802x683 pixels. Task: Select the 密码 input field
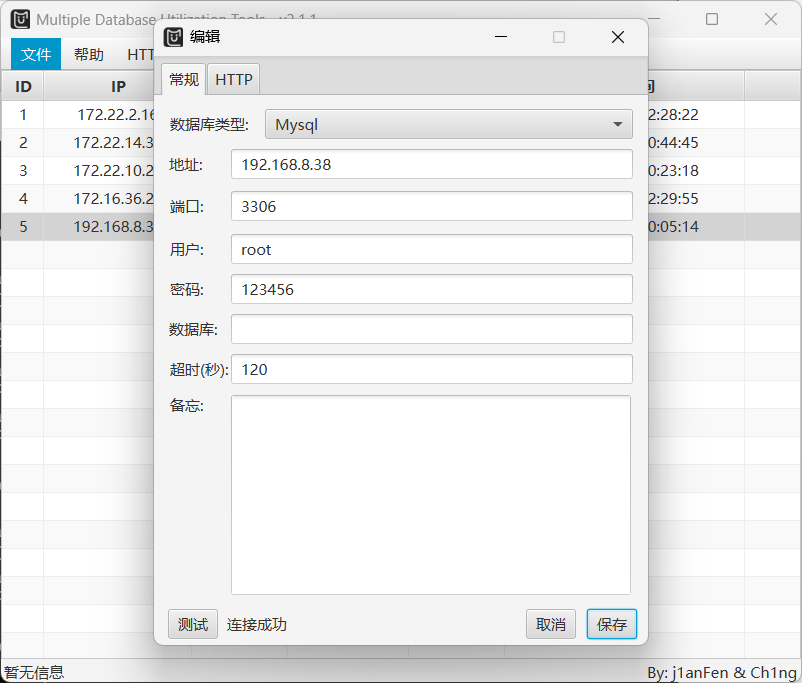click(x=431, y=289)
